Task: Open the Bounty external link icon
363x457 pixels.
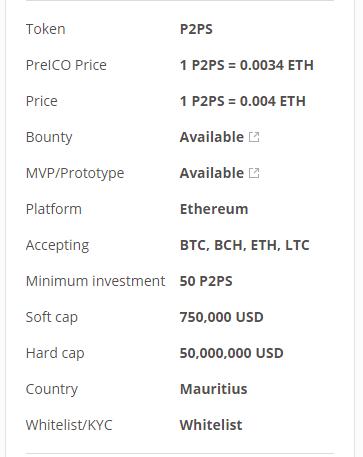Action: 254,137
